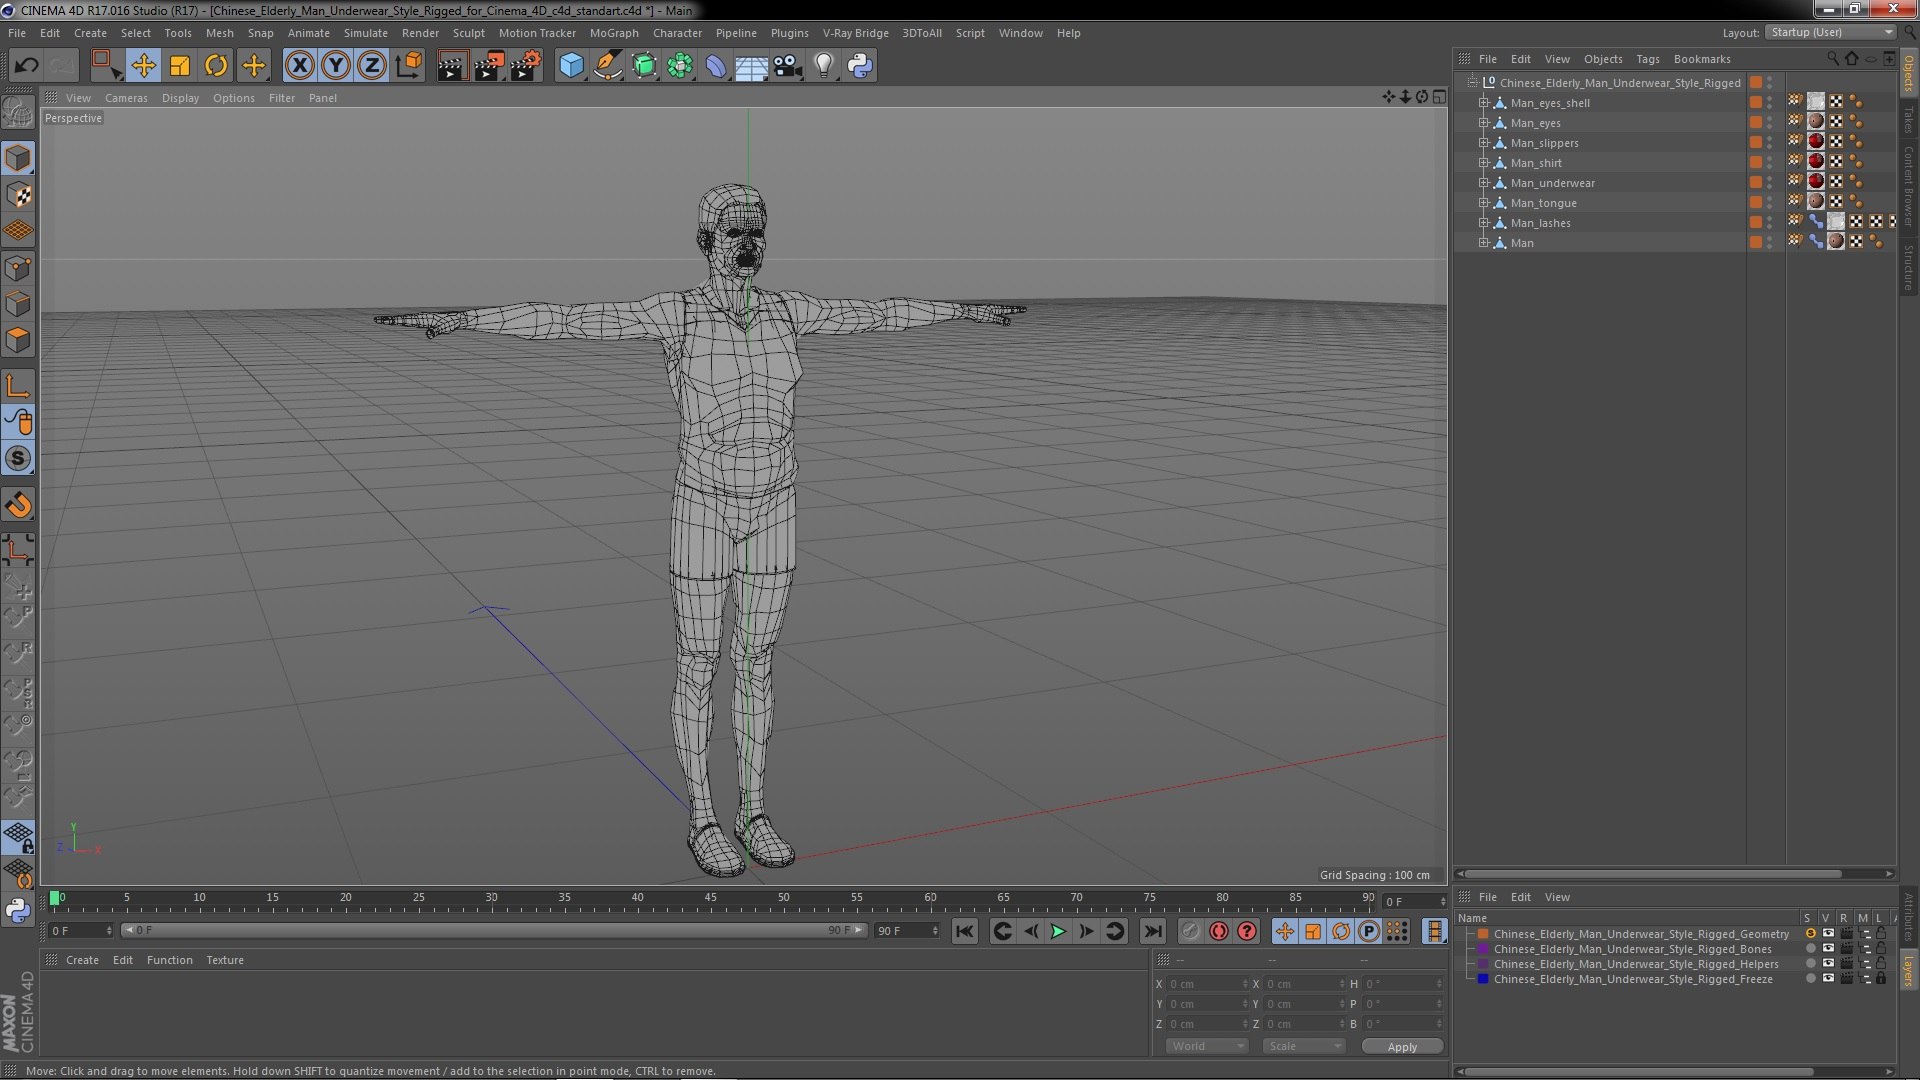Collapse the Chinese_Elderly_Man root null
This screenshot has height=1080, width=1920.
pos(1472,83)
